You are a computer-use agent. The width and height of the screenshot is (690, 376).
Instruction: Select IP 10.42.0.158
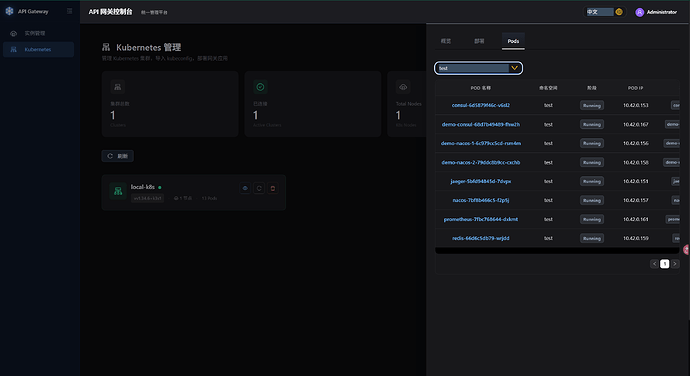tap(635, 162)
